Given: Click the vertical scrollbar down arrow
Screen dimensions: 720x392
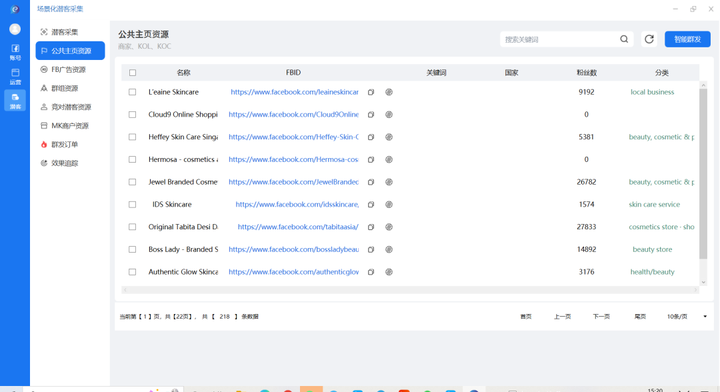Looking at the screenshot, I should pyautogui.click(x=703, y=283).
